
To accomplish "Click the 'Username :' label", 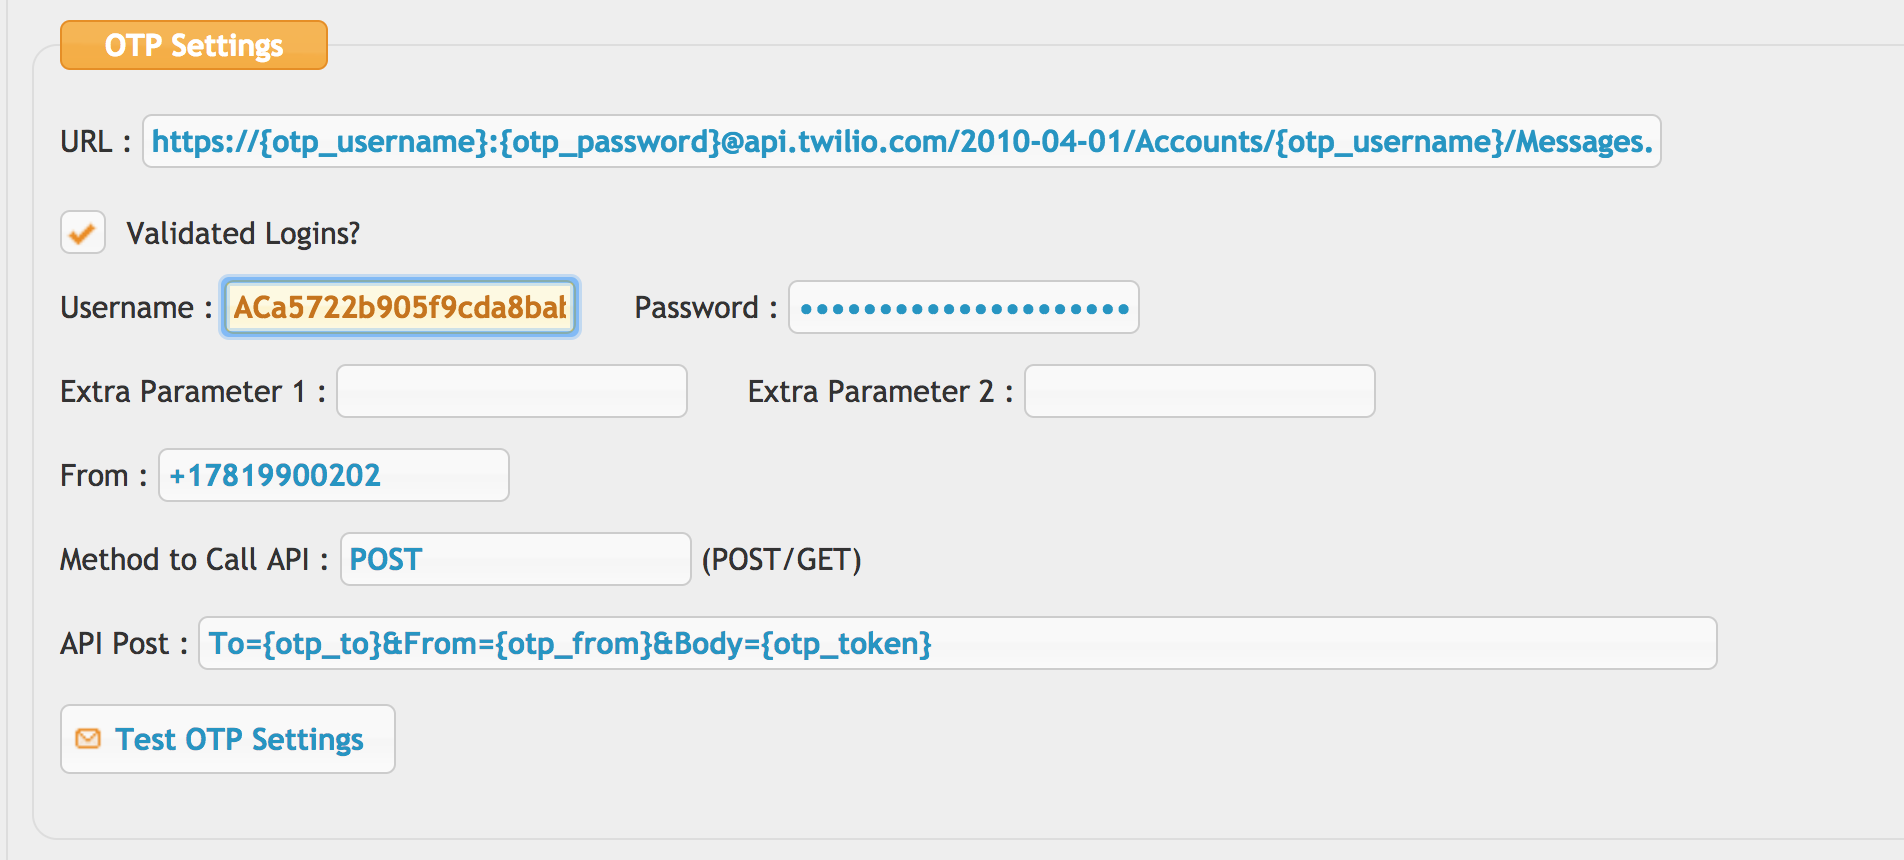I will tap(137, 307).
